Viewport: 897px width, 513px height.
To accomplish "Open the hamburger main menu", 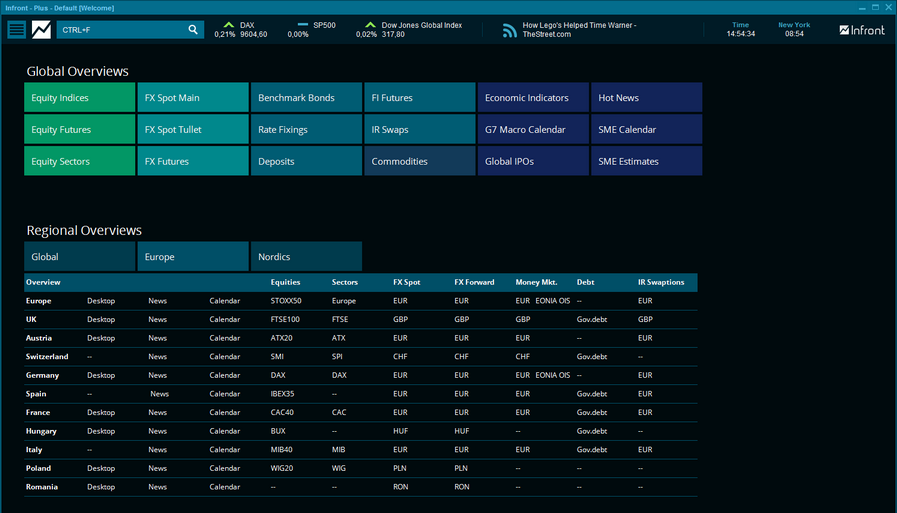I will pyautogui.click(x=17, y=30).
